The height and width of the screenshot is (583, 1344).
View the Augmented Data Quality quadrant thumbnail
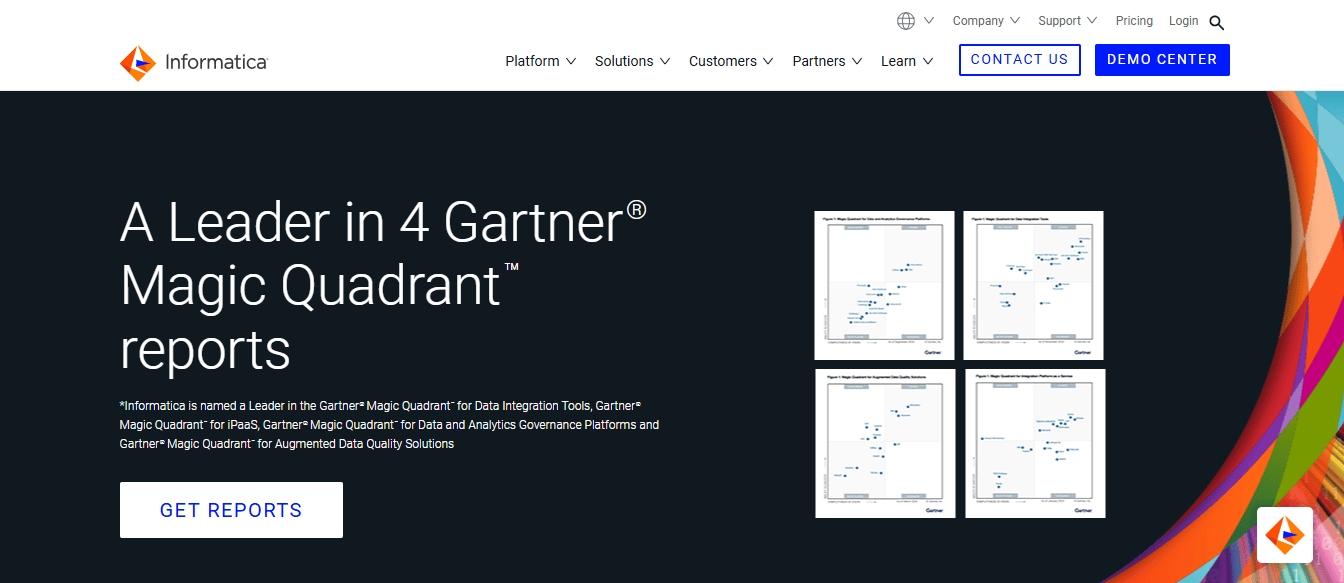(x=885, y=443)
